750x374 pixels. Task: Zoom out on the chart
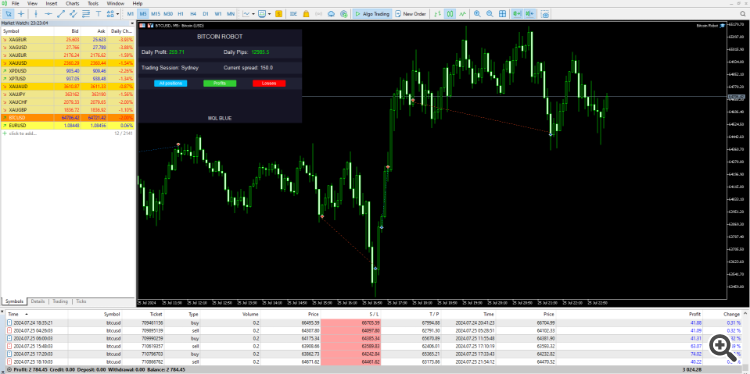(x=490, y=14)
